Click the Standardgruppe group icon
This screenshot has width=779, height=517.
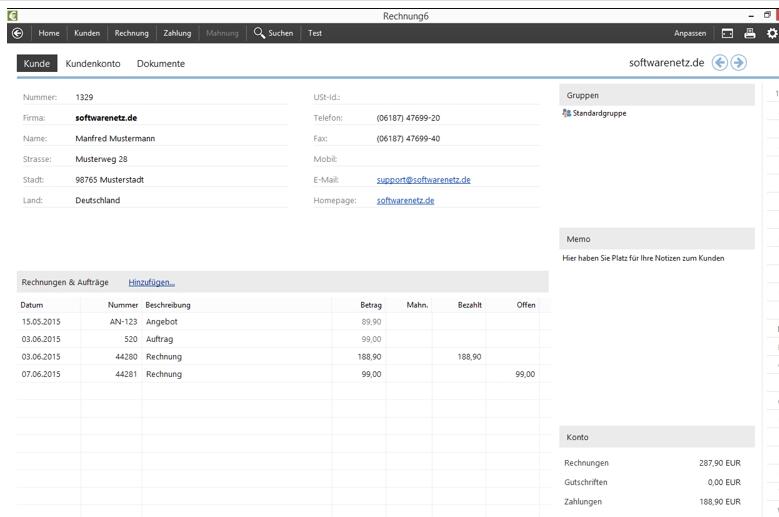click(x=566, y=113)
